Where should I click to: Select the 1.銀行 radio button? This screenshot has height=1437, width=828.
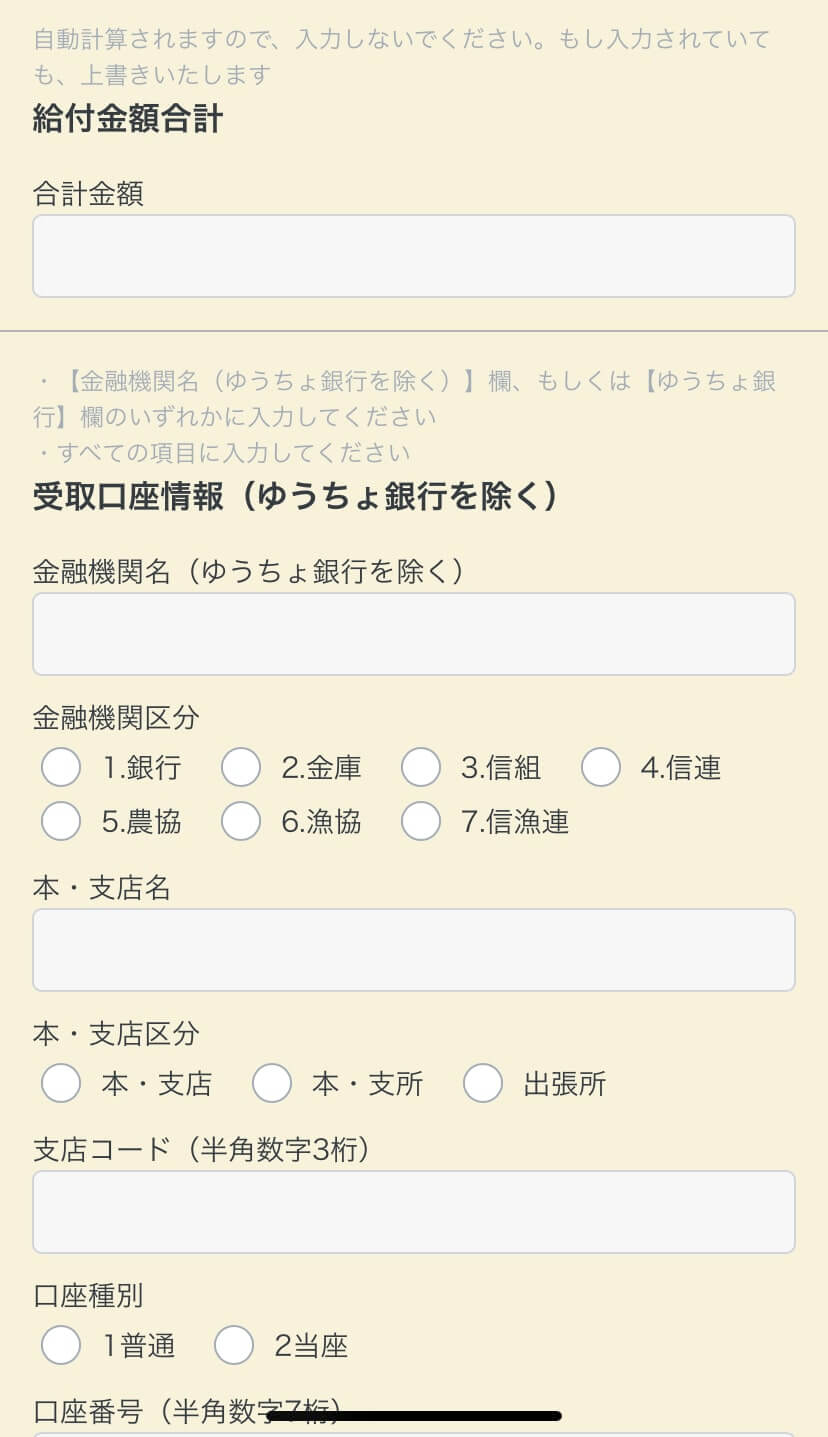tap(61, 768)
